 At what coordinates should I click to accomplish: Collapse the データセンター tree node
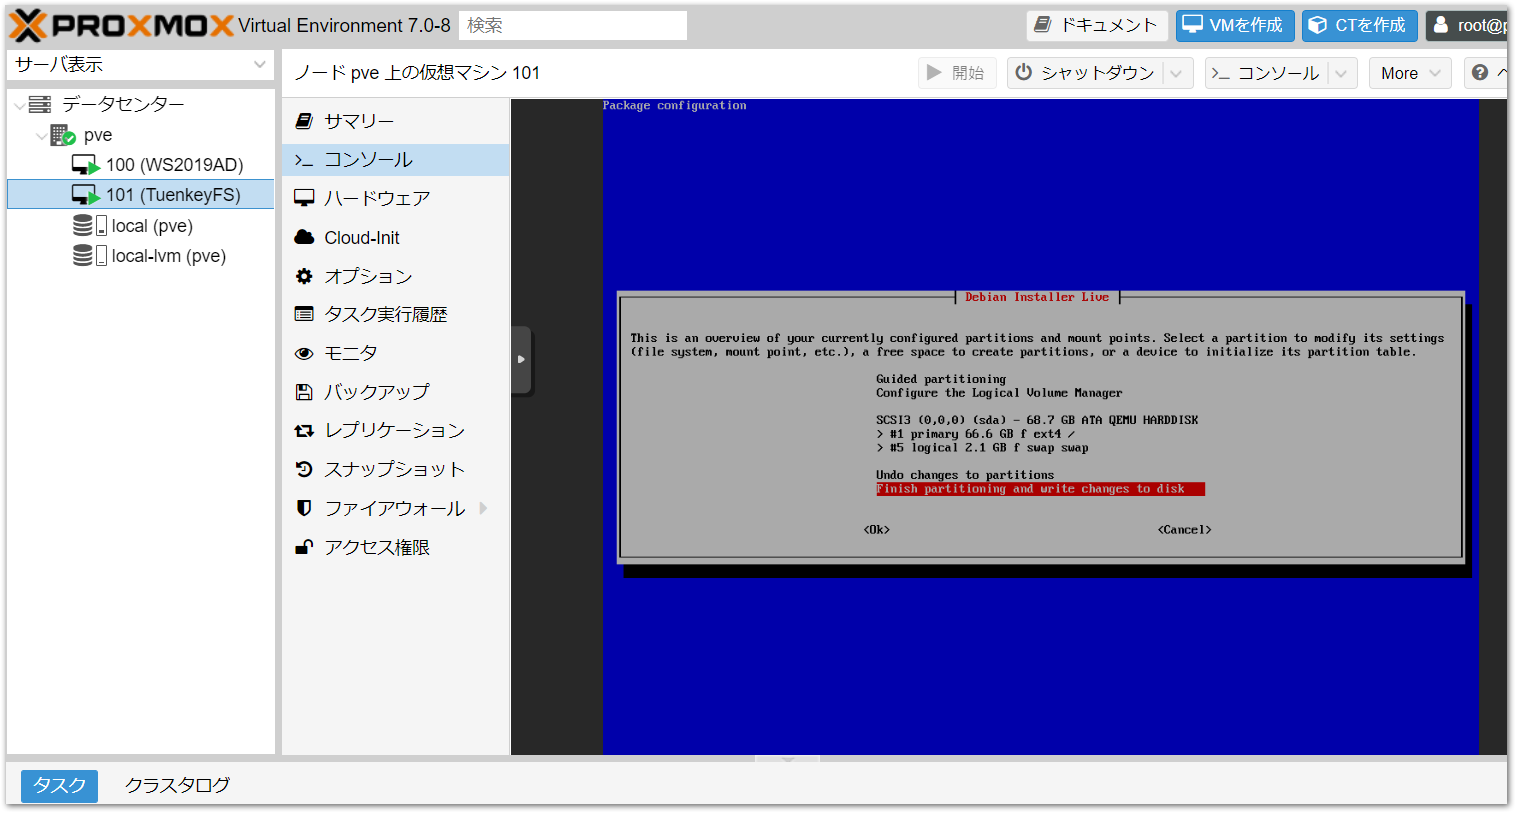pos(19,105)
